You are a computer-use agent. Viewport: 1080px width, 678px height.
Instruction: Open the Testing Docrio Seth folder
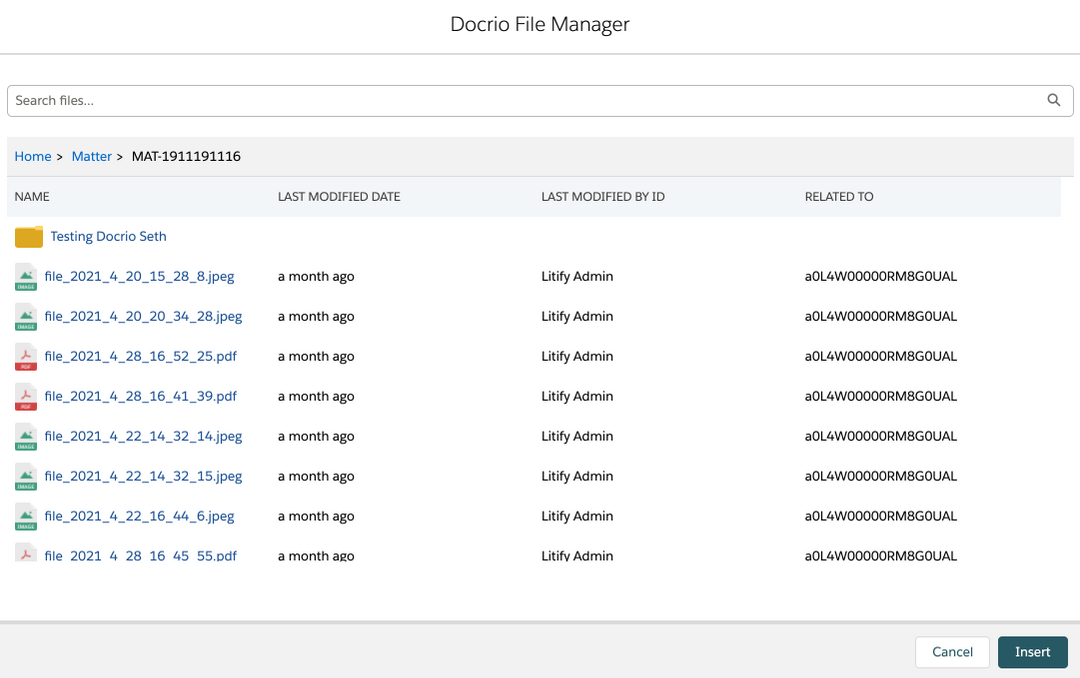[x=108, y=237]
